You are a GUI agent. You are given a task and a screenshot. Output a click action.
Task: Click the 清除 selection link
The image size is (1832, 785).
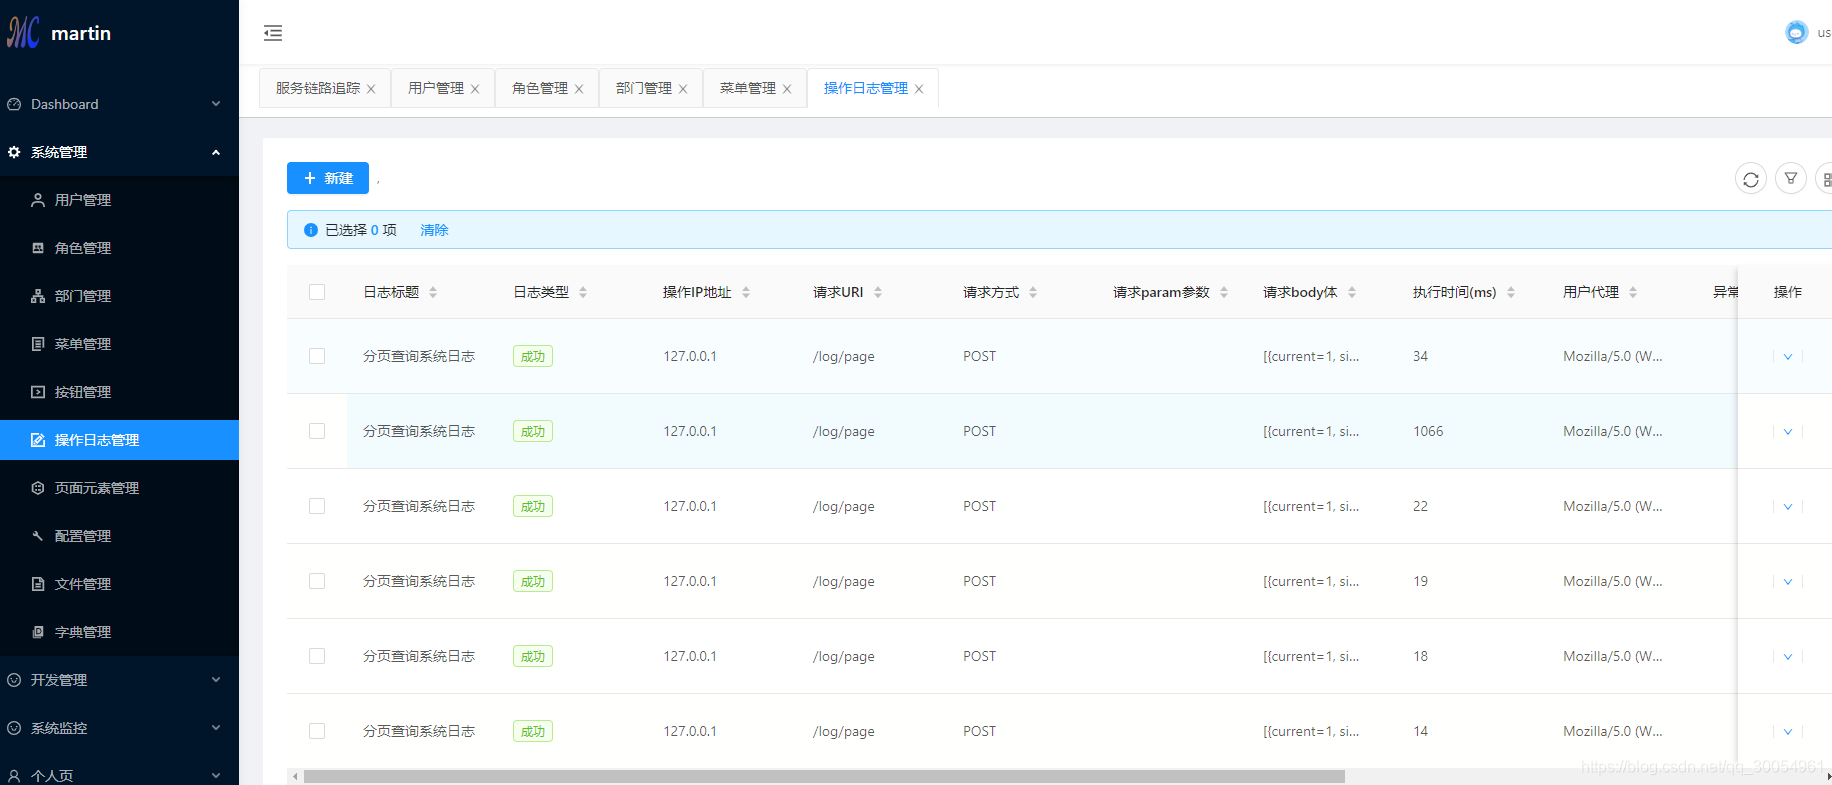pos(434,230)
